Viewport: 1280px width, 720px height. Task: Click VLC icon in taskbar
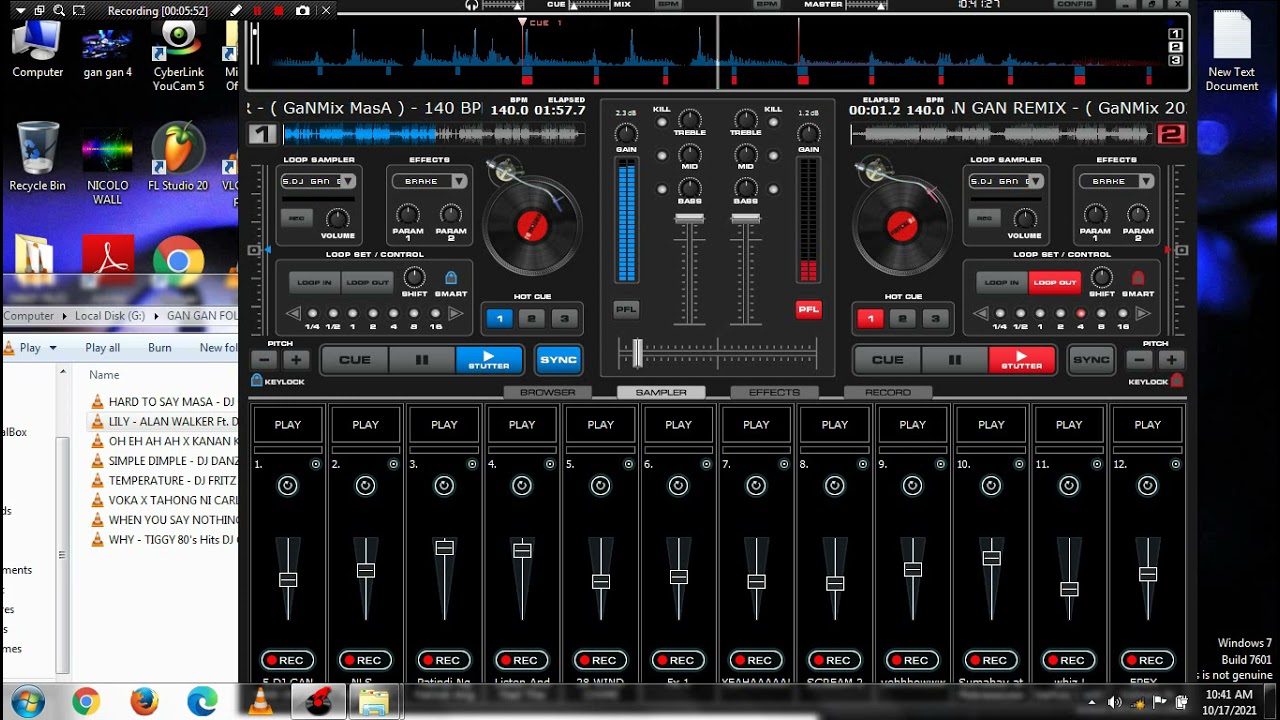tap(261, 702)
